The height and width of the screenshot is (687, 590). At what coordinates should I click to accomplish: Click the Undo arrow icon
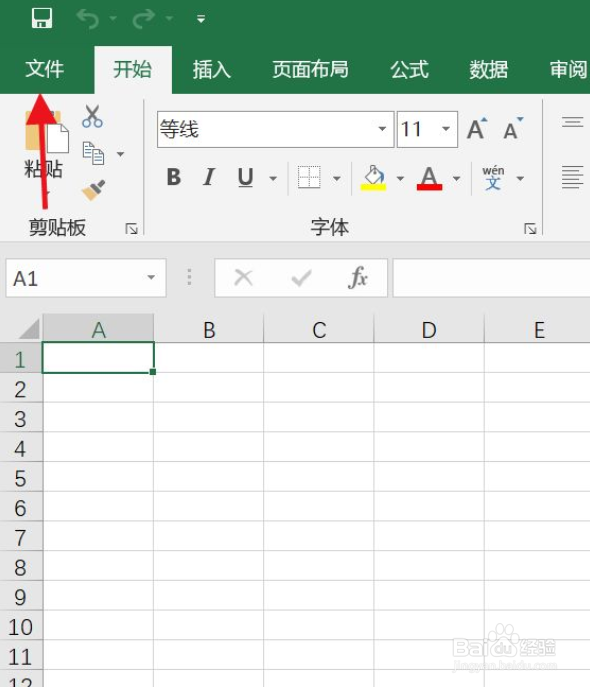87,18
